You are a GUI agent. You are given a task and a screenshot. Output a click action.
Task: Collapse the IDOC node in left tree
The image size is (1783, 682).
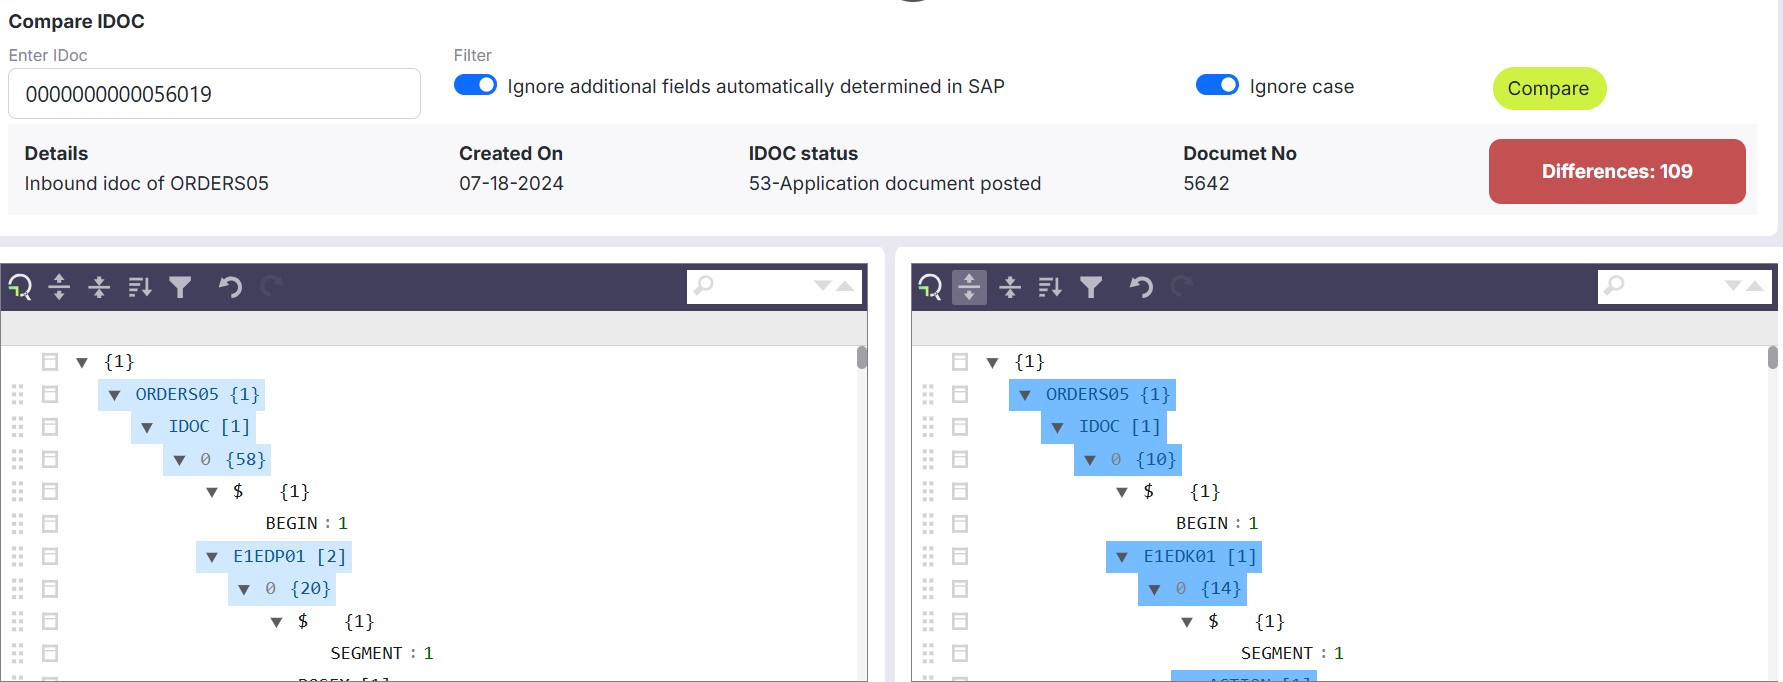coord(147,428)
